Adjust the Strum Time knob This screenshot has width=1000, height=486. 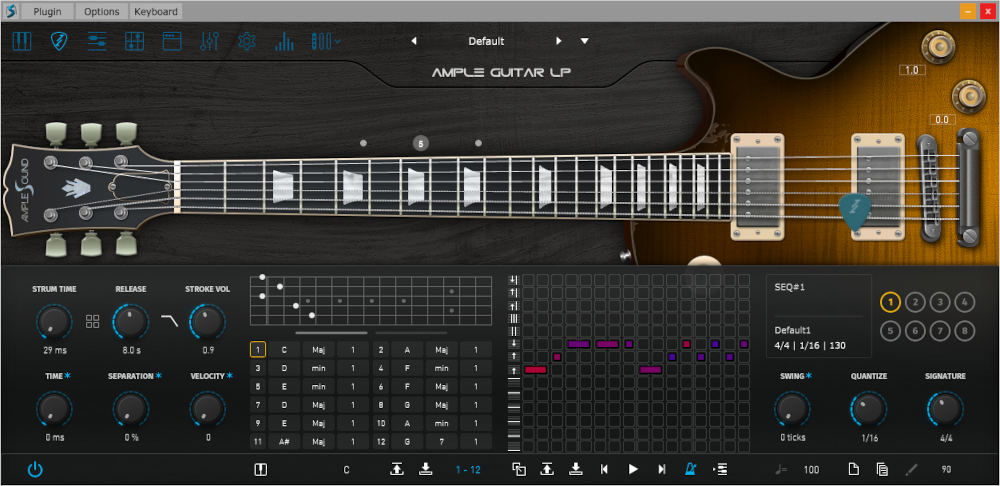(54, 321)
